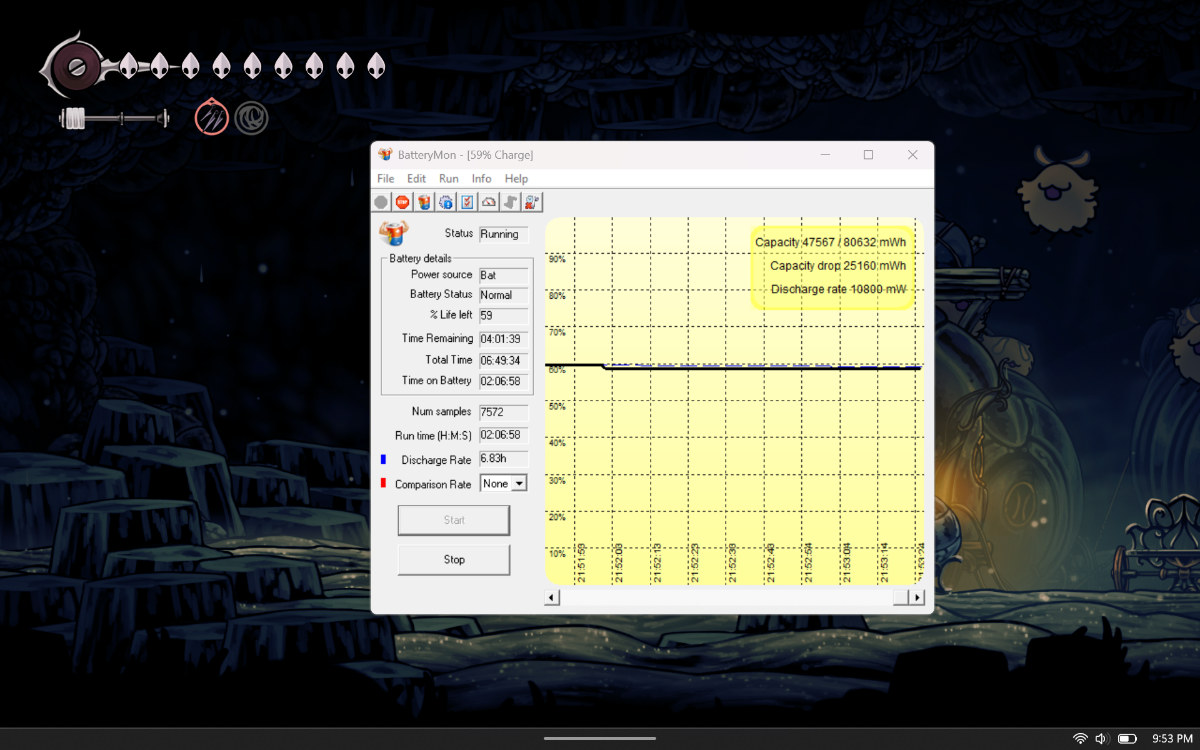Open battery information toolbar icon
This screenshot has height=750, width=1200.
[424, 202]
